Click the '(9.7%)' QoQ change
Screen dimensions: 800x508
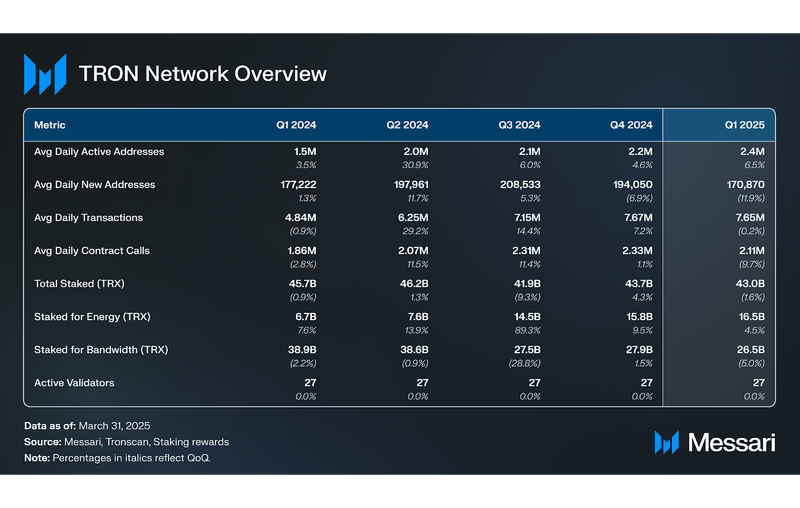(752, 265)
